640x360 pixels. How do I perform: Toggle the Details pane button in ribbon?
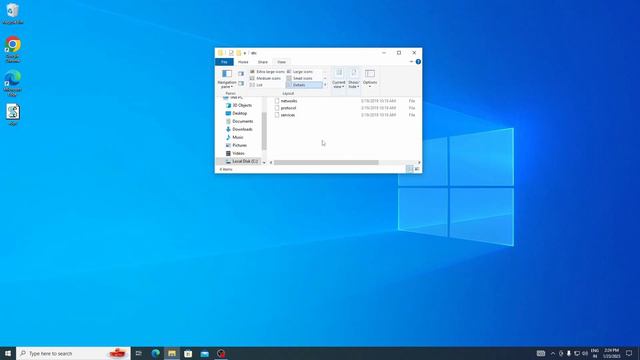click(241, 83)
